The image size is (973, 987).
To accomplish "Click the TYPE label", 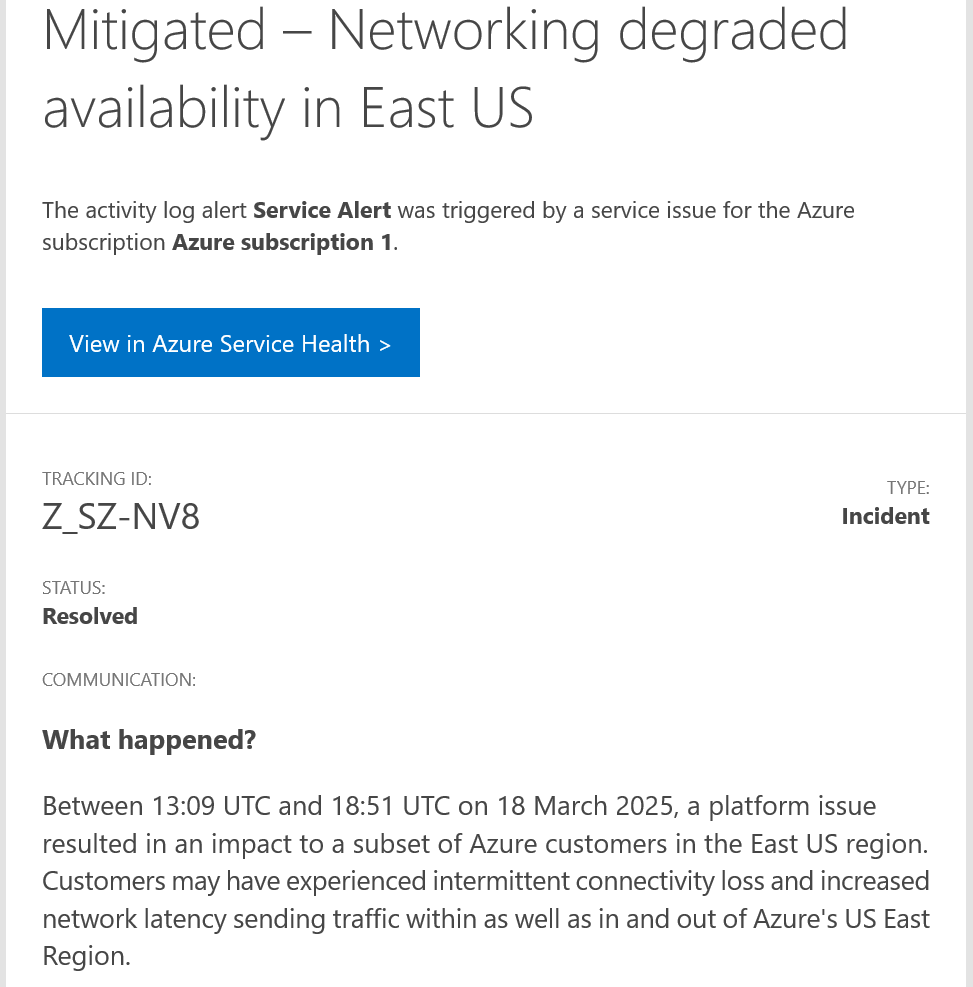I will (x=908, y=488).
